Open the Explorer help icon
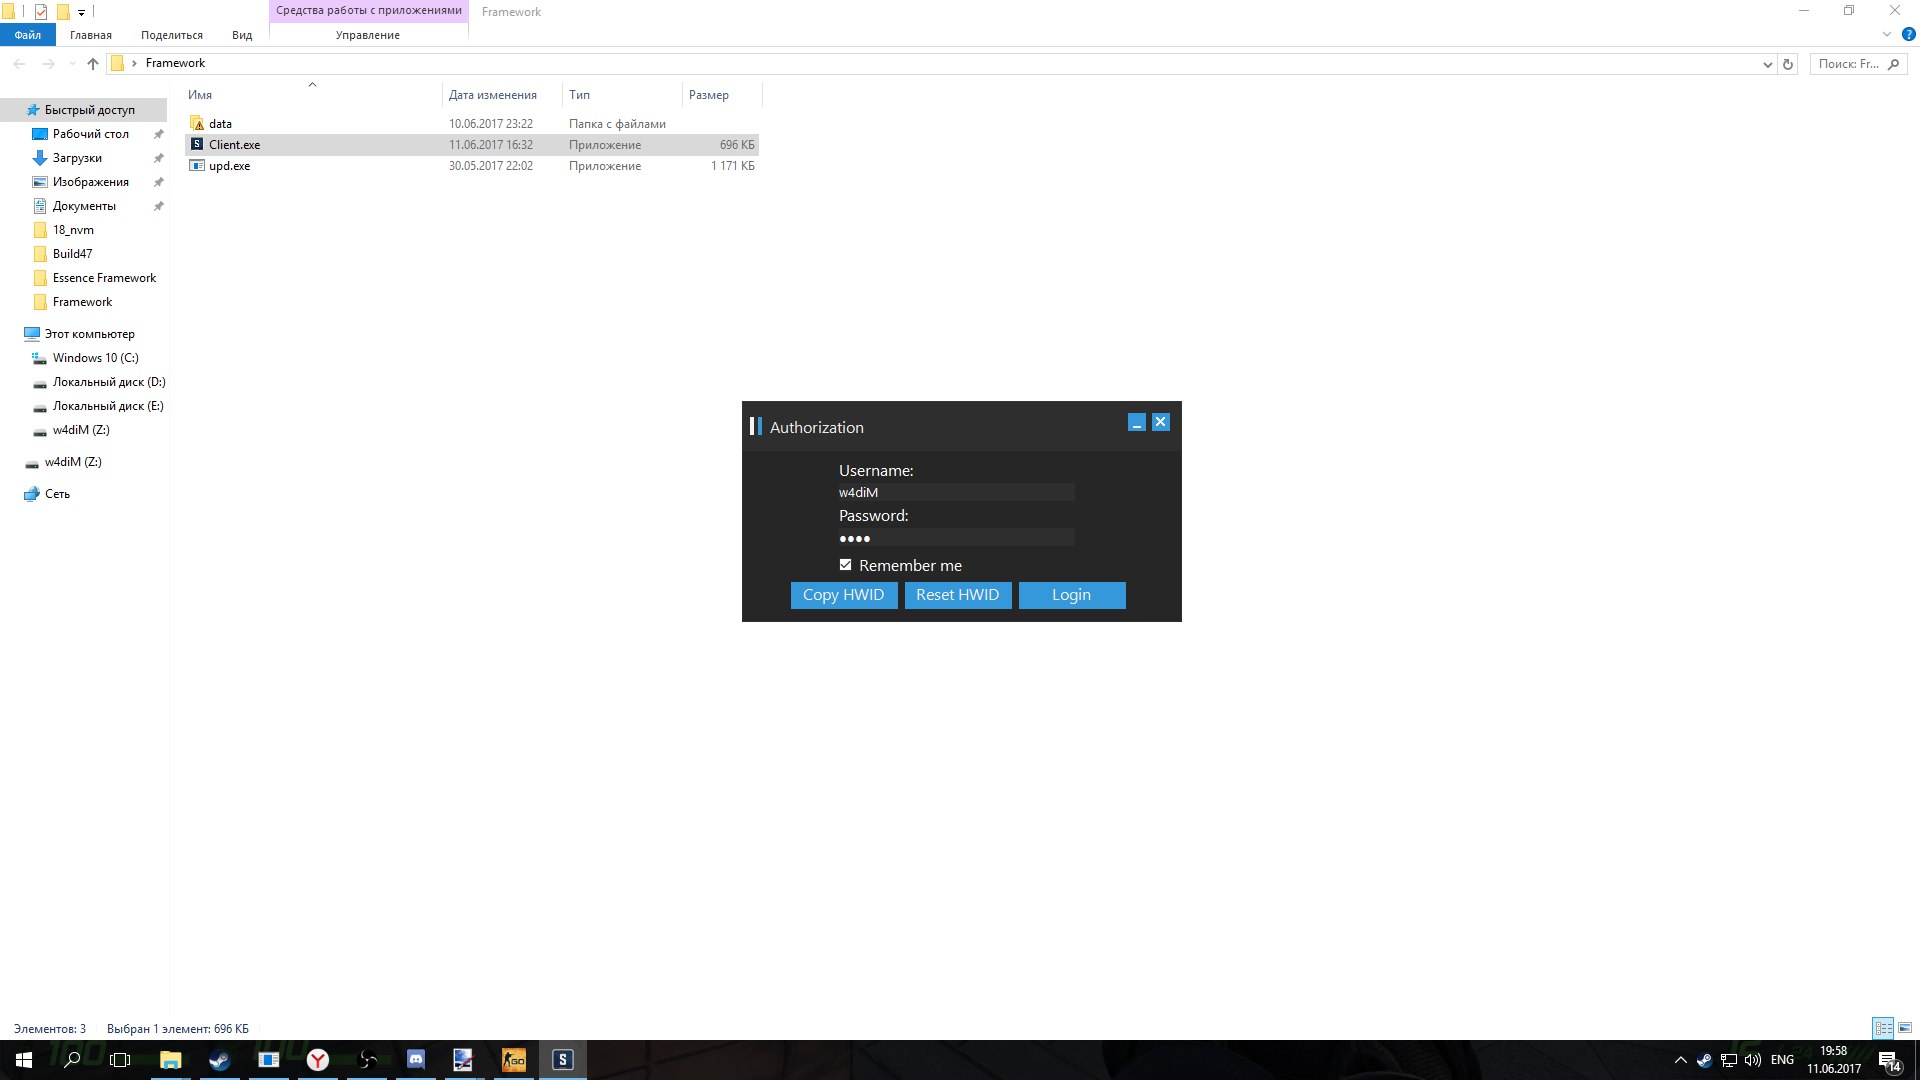Image resolution: width=1920 pixels, height=1080 pixels. (1908, 34)
